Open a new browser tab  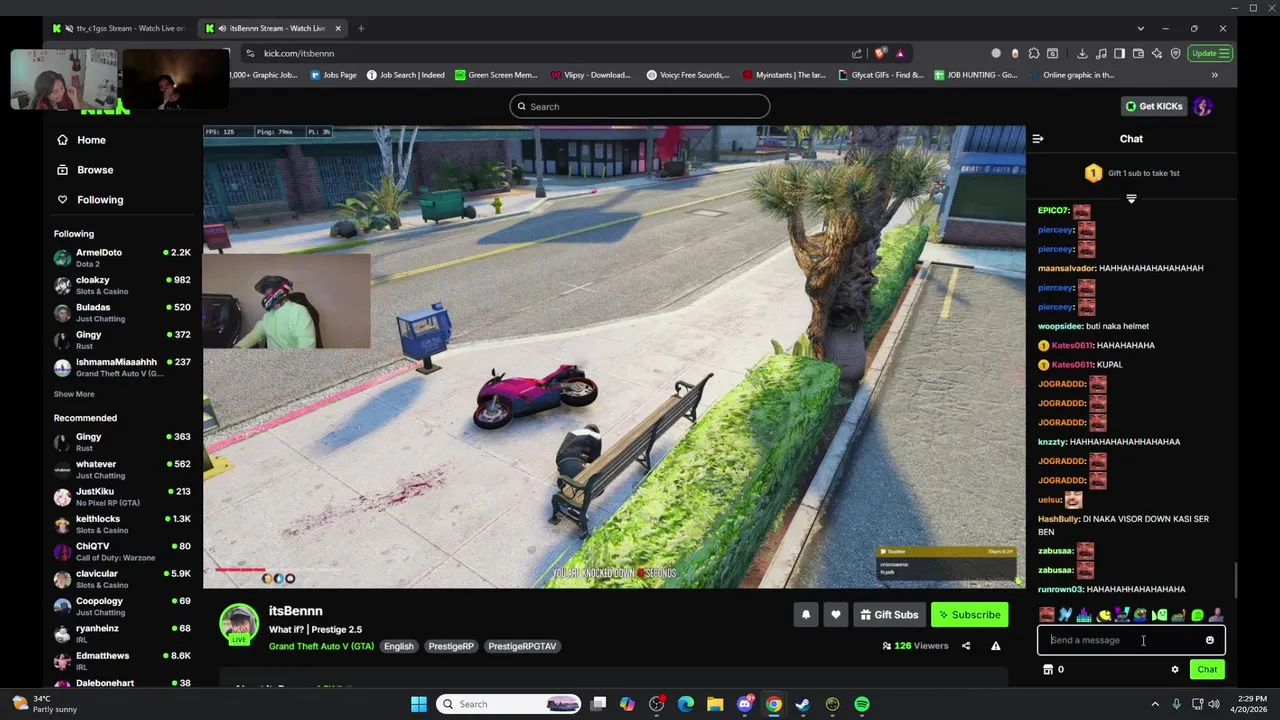361,28
